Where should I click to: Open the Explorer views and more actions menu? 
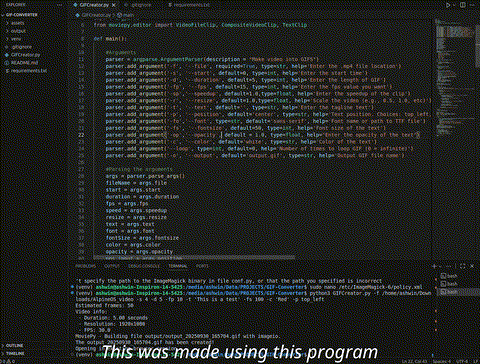coord(60,5)
